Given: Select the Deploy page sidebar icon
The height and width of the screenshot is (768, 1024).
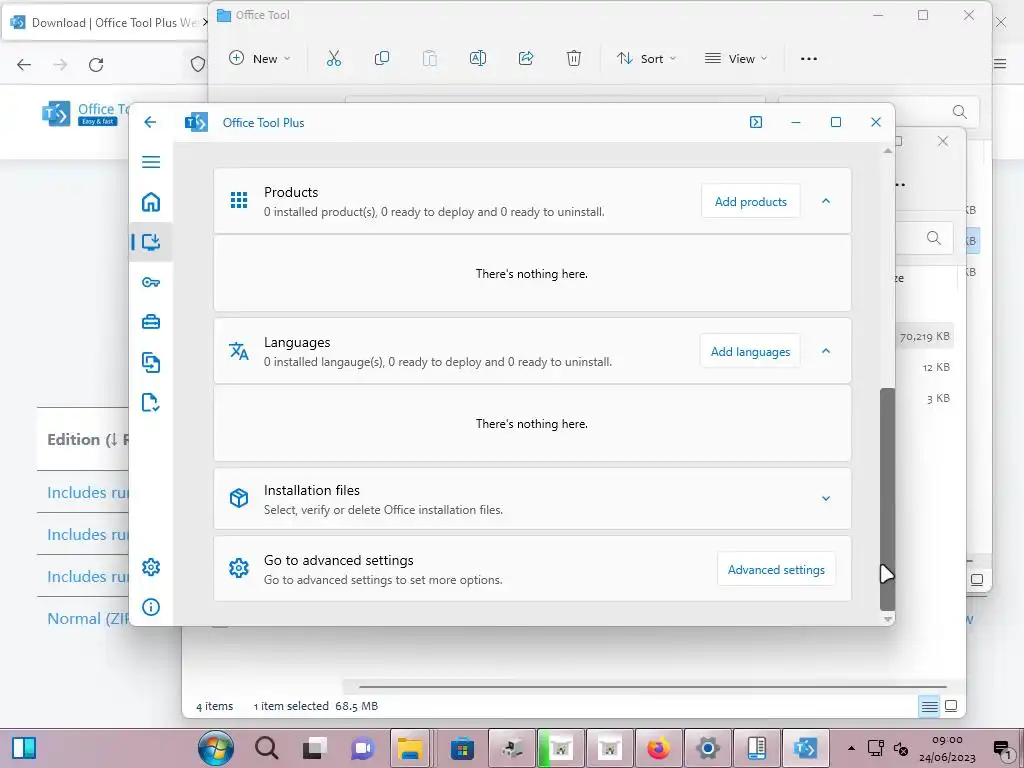Looking at the screenshot, I should (x=151, y=242).
